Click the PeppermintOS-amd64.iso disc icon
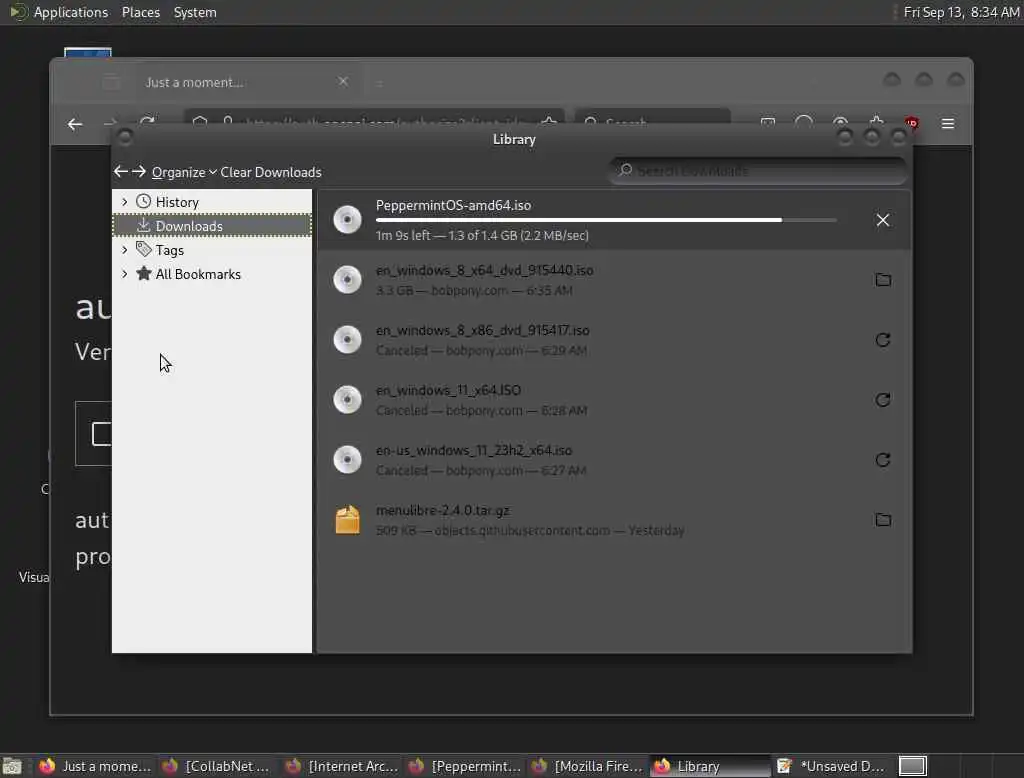Screen dimensions: 1024x778 (347, 219)
